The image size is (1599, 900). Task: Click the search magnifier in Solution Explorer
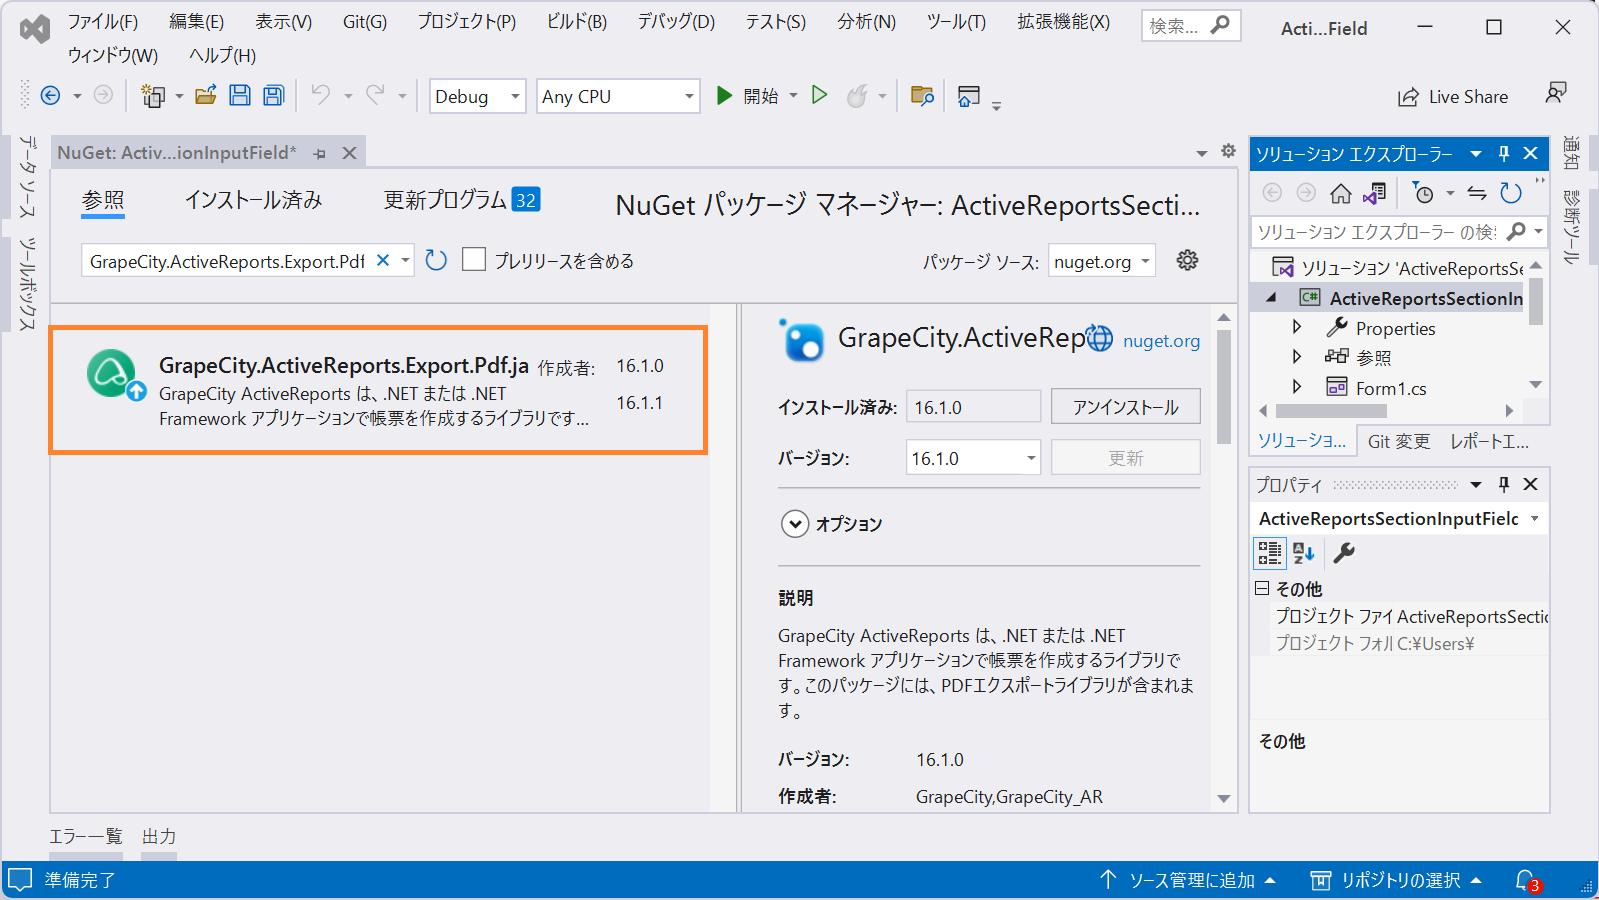pyautogui.click(x=1516, y=231)
